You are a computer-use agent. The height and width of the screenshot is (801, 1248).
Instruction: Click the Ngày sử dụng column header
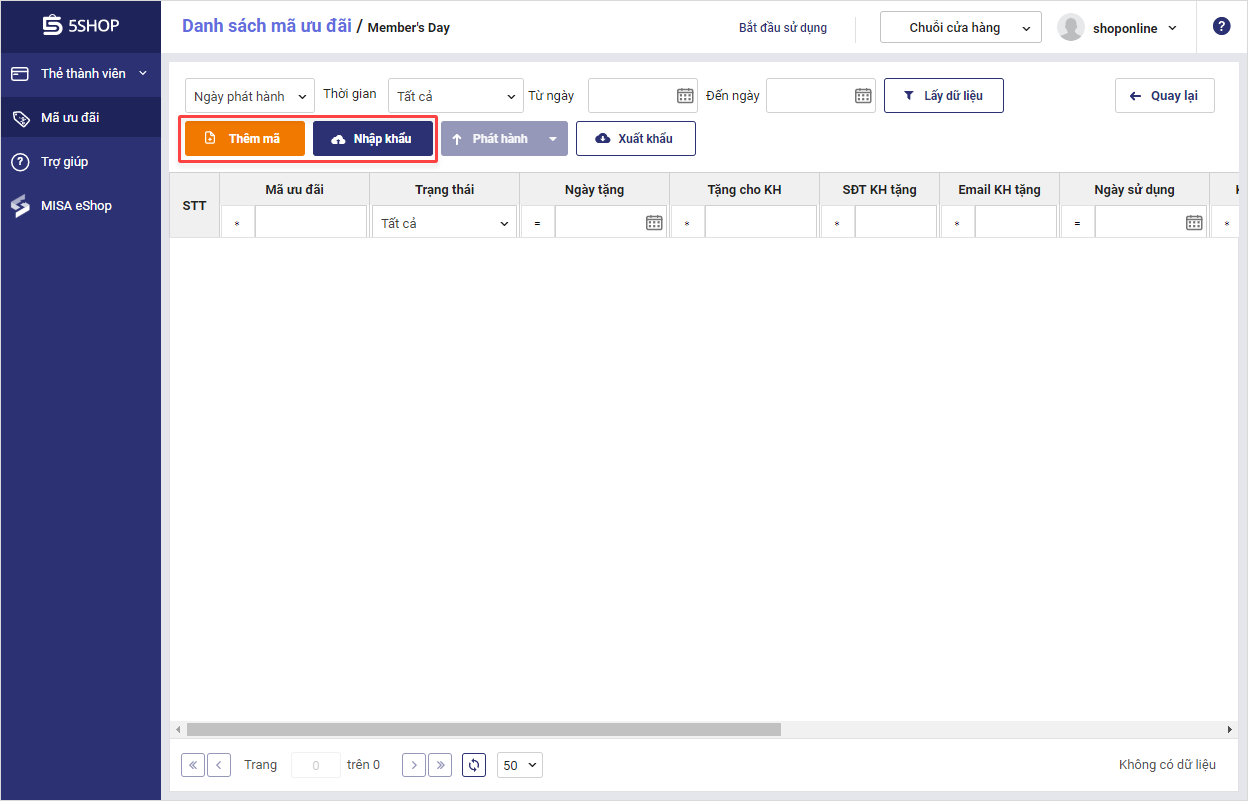click(x=1135, y=189)
